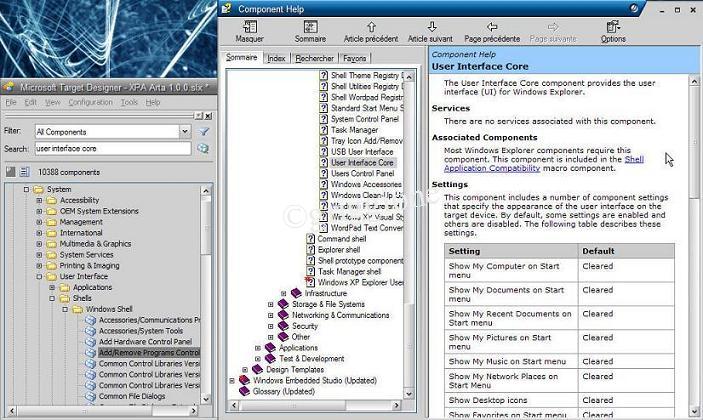The width and height of the screenshot is (703, 420).
Task: Open the Options toolbar menu in Help
Action: (613, 32)
